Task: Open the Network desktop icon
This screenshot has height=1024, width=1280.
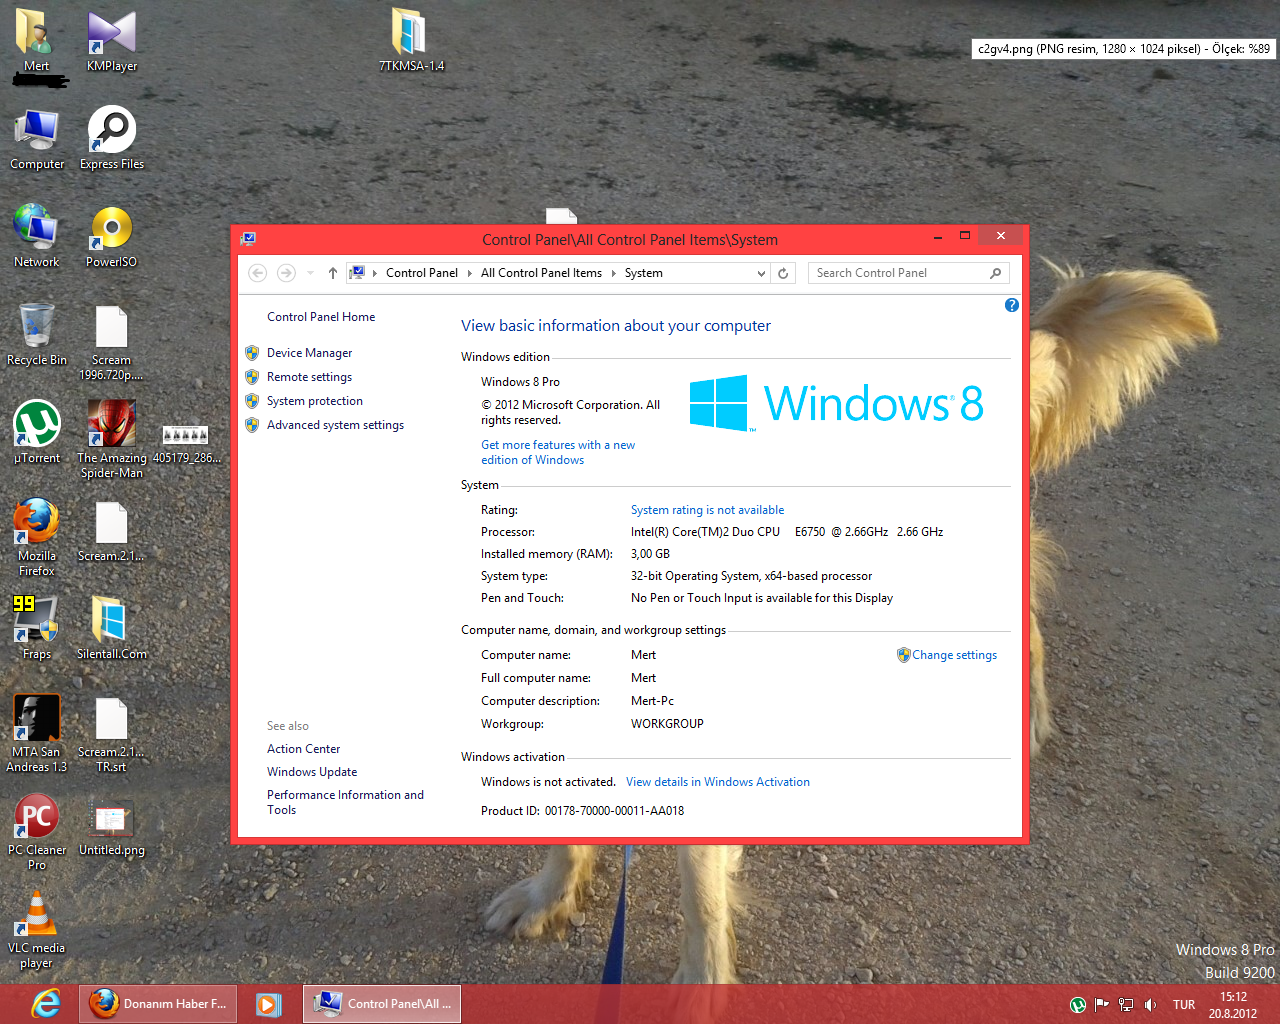Action: 37,236
